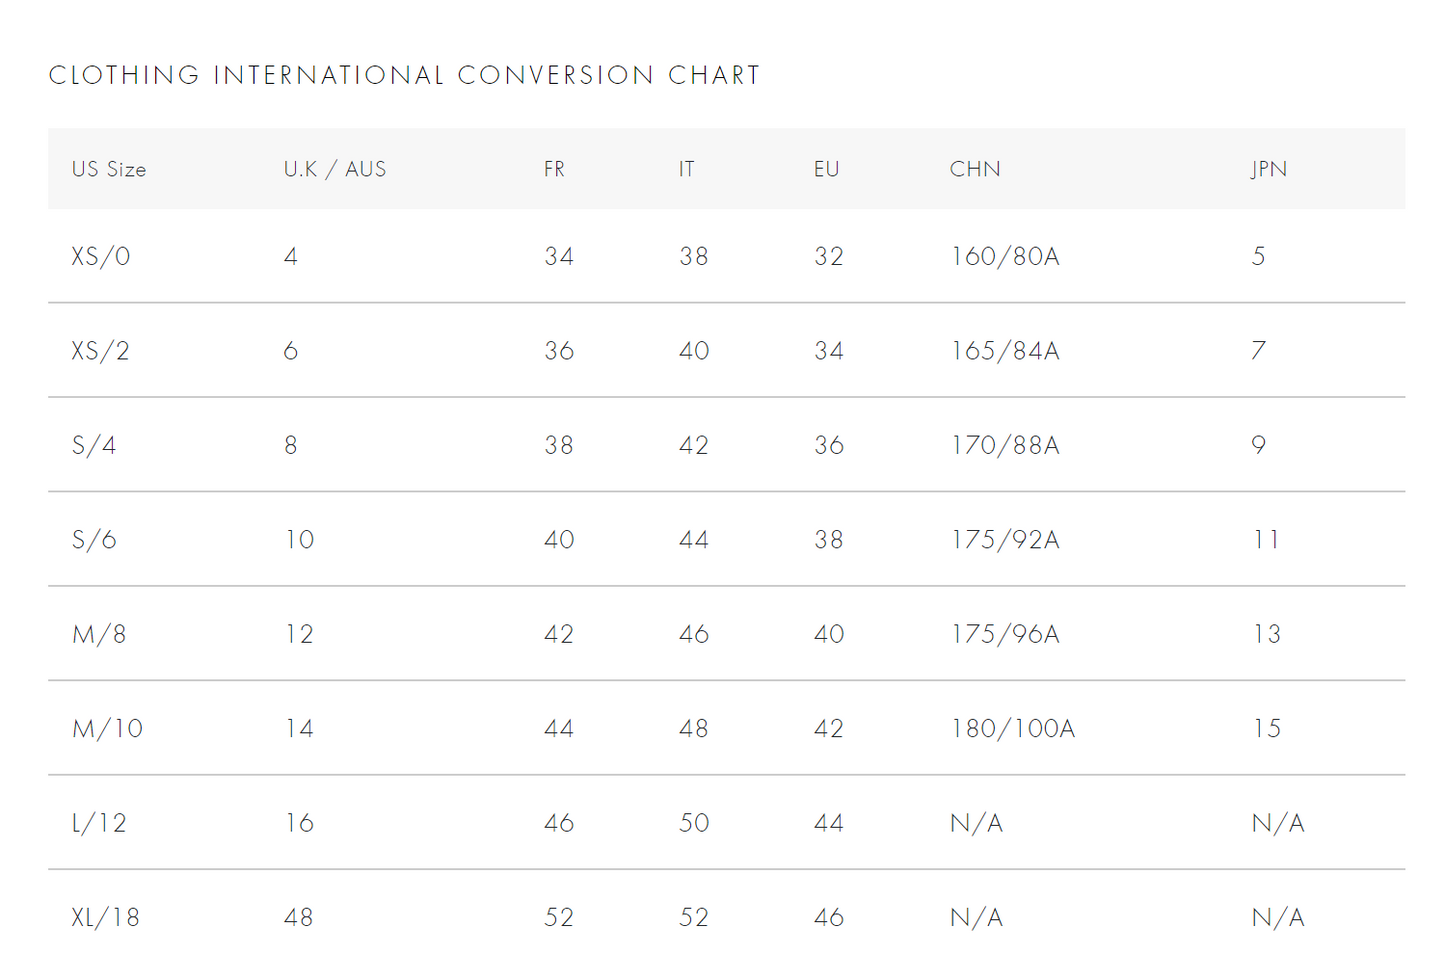Select the FR column header
The image size is (1445, 980).
(x=554, y=169)
